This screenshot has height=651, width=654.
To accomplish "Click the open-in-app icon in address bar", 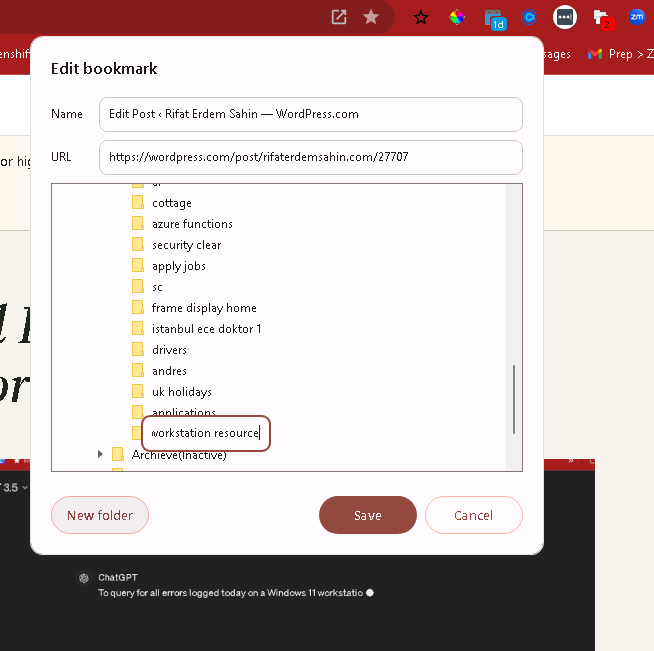I will 339,17.
